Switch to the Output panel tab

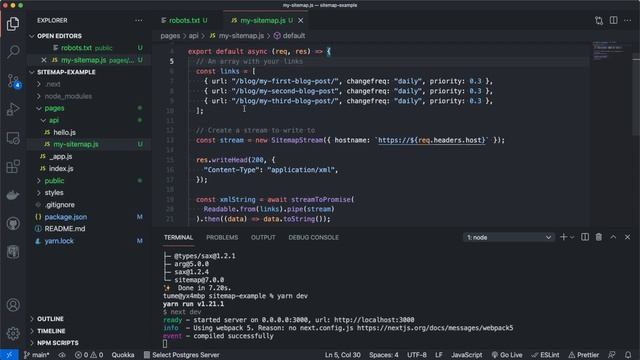click(263, 237)
